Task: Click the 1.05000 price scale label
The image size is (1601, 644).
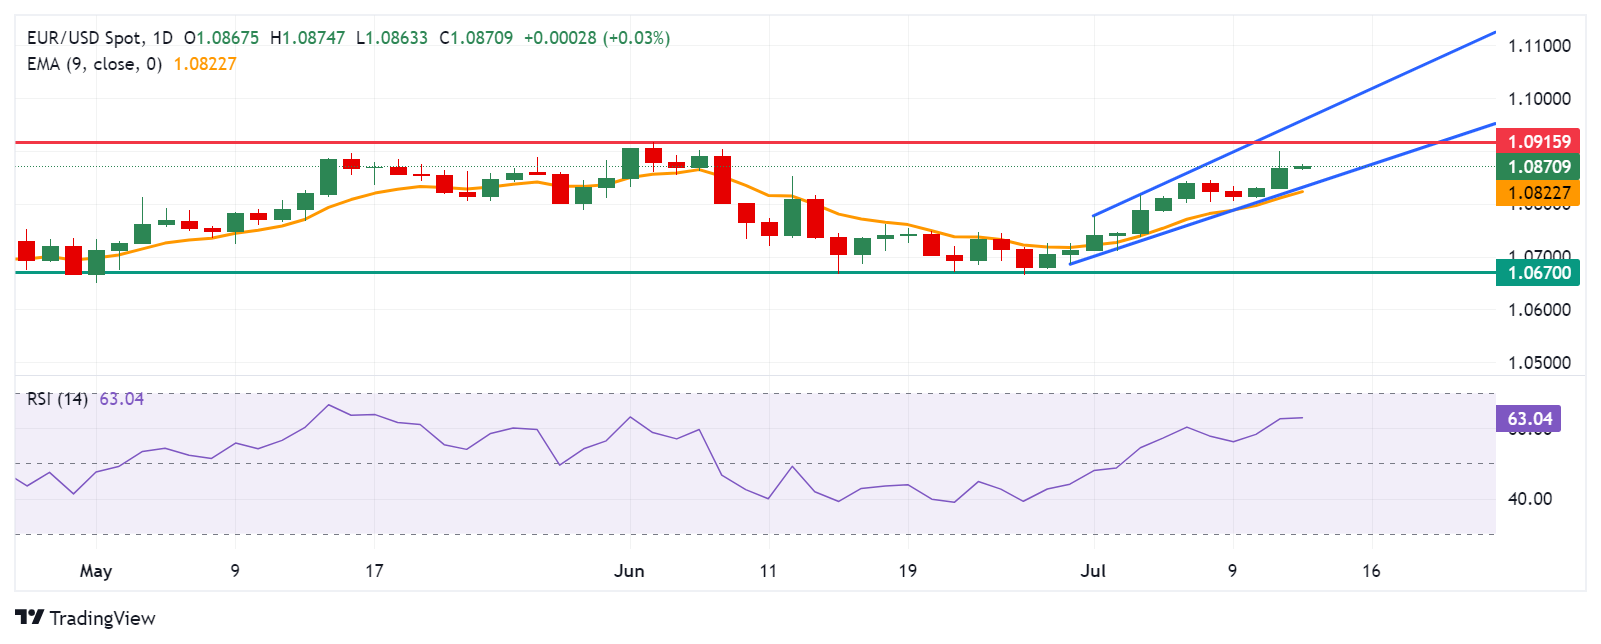Action: pyautogui.click(x=1539, y=363)
